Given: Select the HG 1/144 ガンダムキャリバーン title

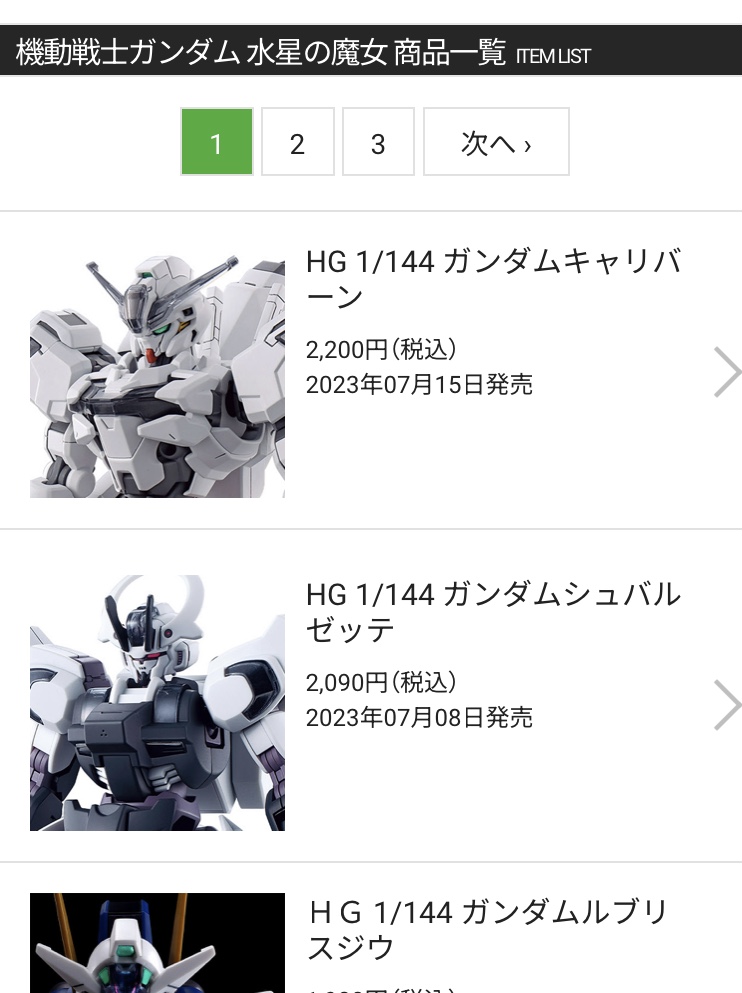Looking at the screenshot, I should tap(493, 279).
